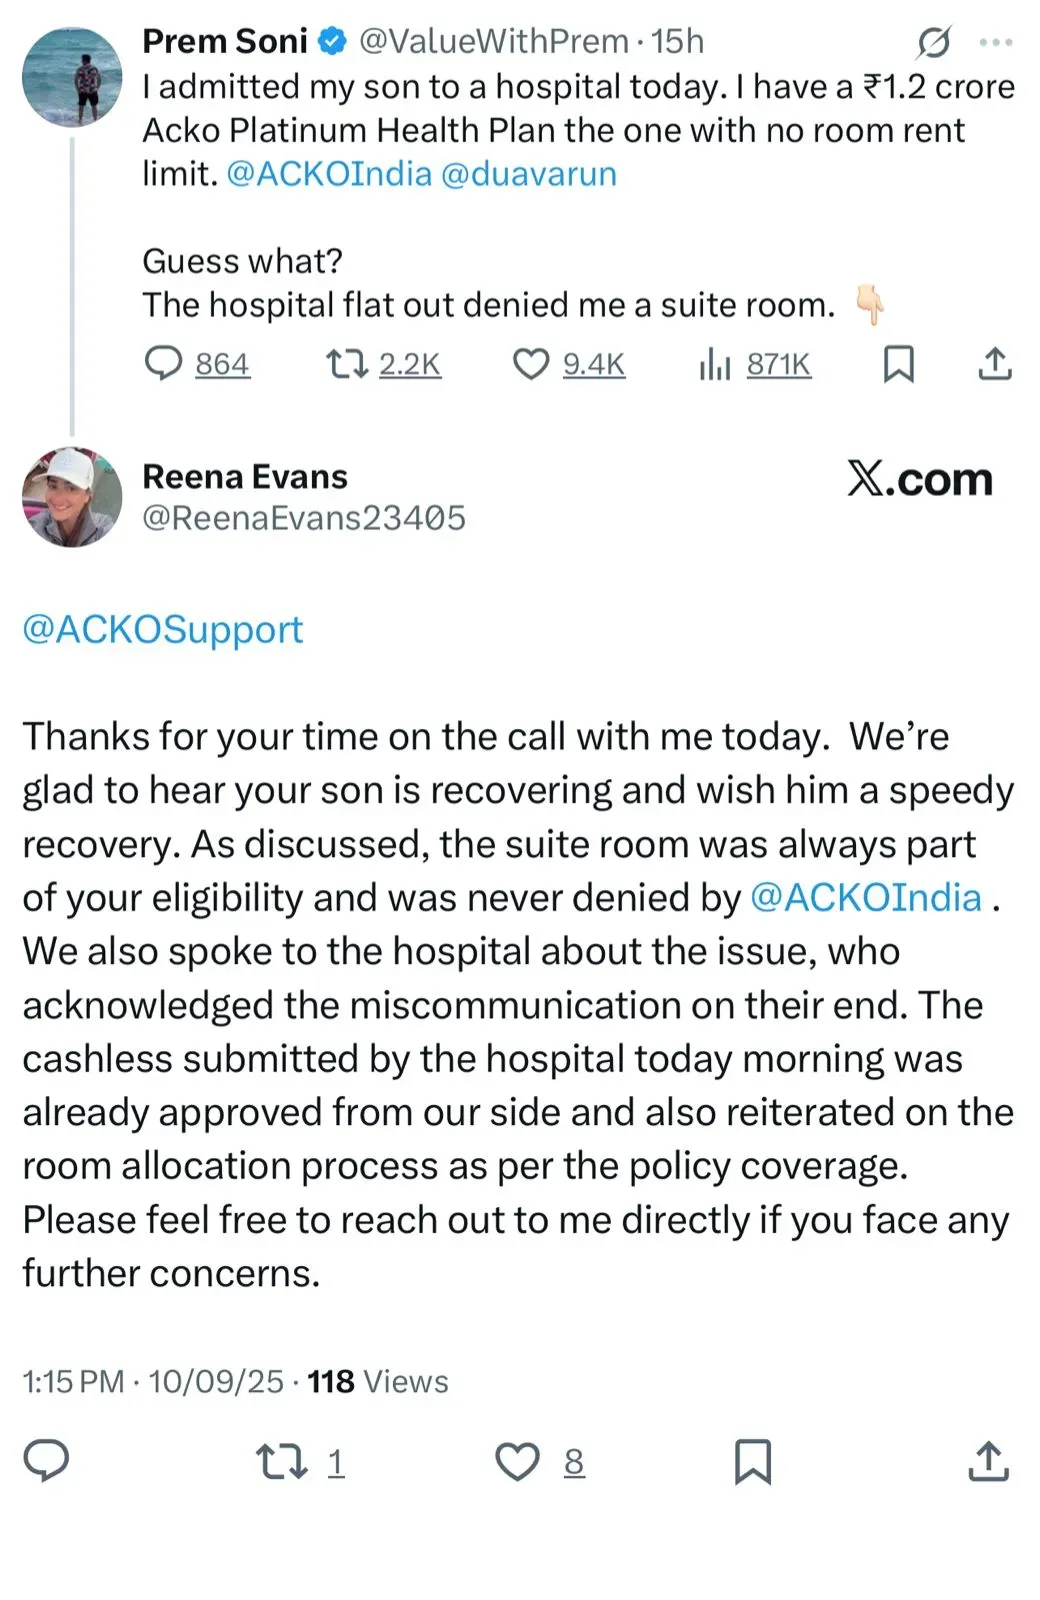Open the Reena Evans display name
Viewport: 1040px width, 1600px height.
point(245,476)
